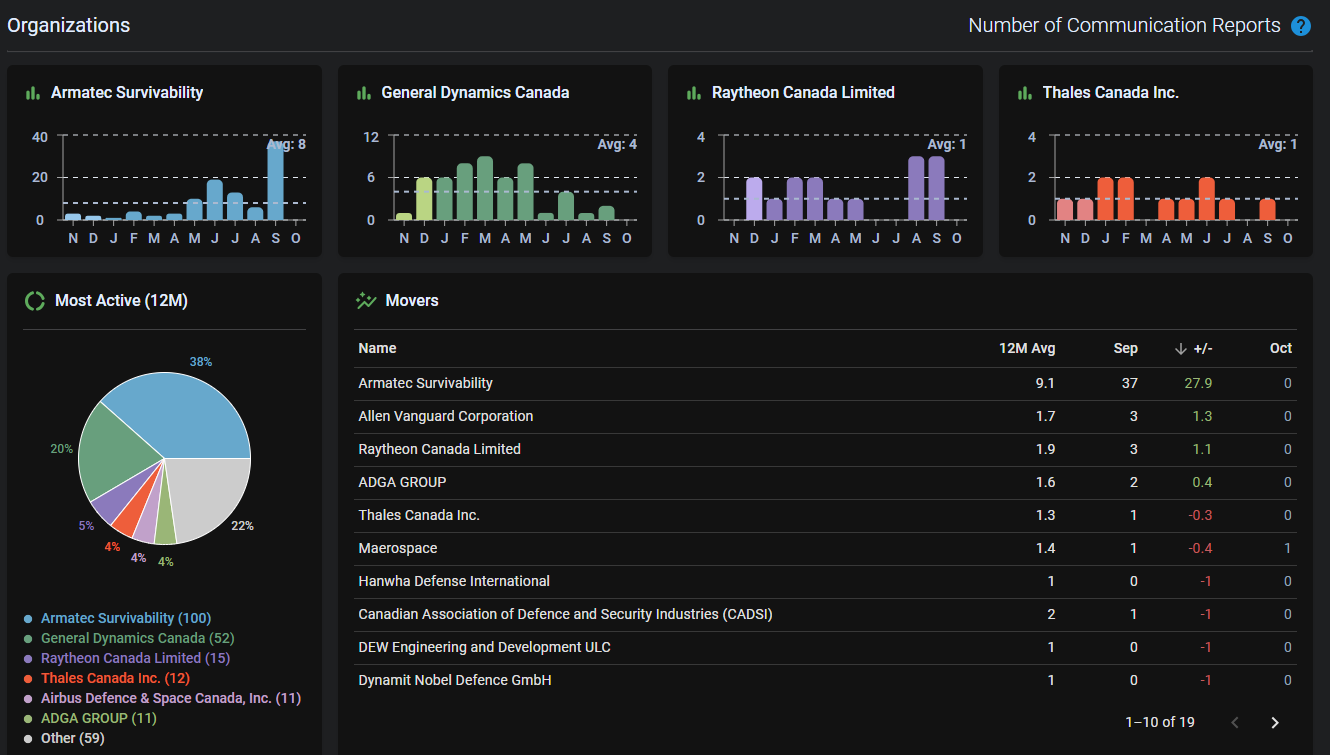Click the General Dynamics Canada chart title
Image resolution: width=1330 pixels, height=755 pixels.
(x=475, y=92)
